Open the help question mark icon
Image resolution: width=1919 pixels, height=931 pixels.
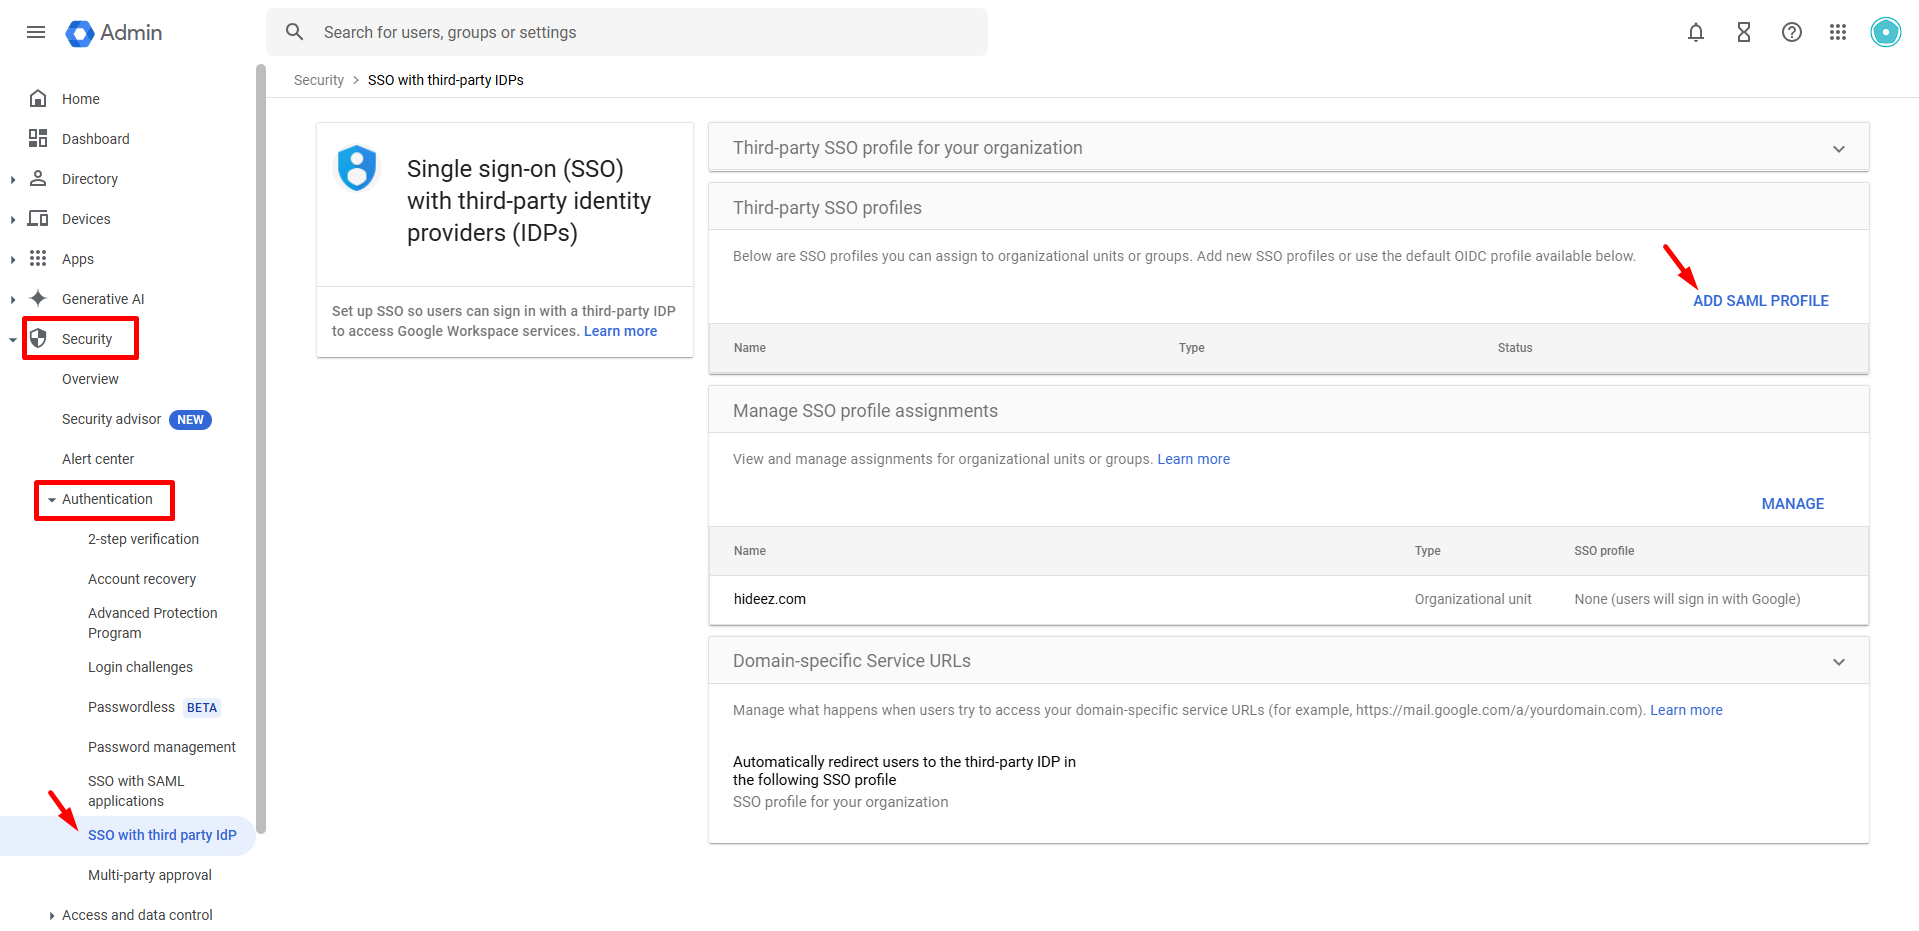point(1791,32)
